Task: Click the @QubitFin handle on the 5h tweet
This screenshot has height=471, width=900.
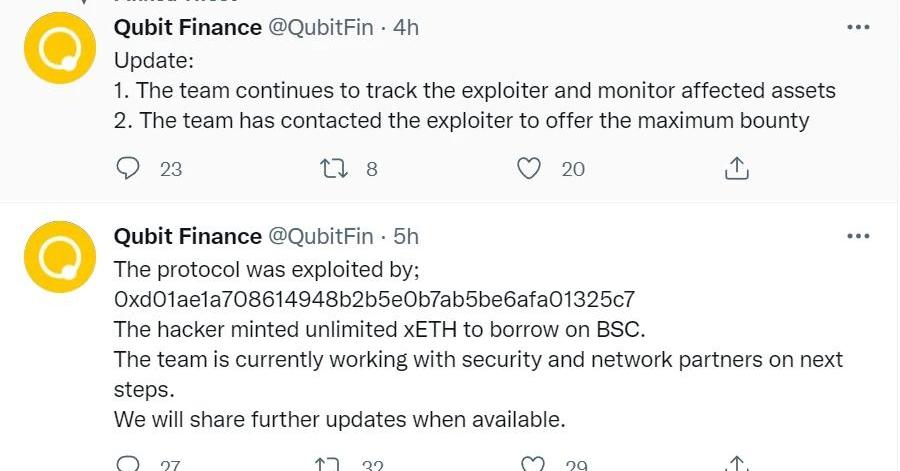Action: tap(320, 237)
